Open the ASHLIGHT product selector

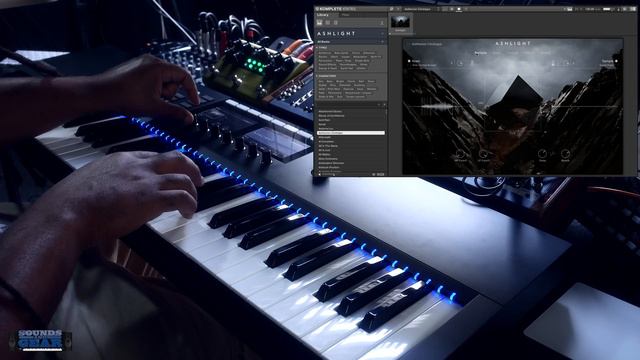[x=351, y=33]
